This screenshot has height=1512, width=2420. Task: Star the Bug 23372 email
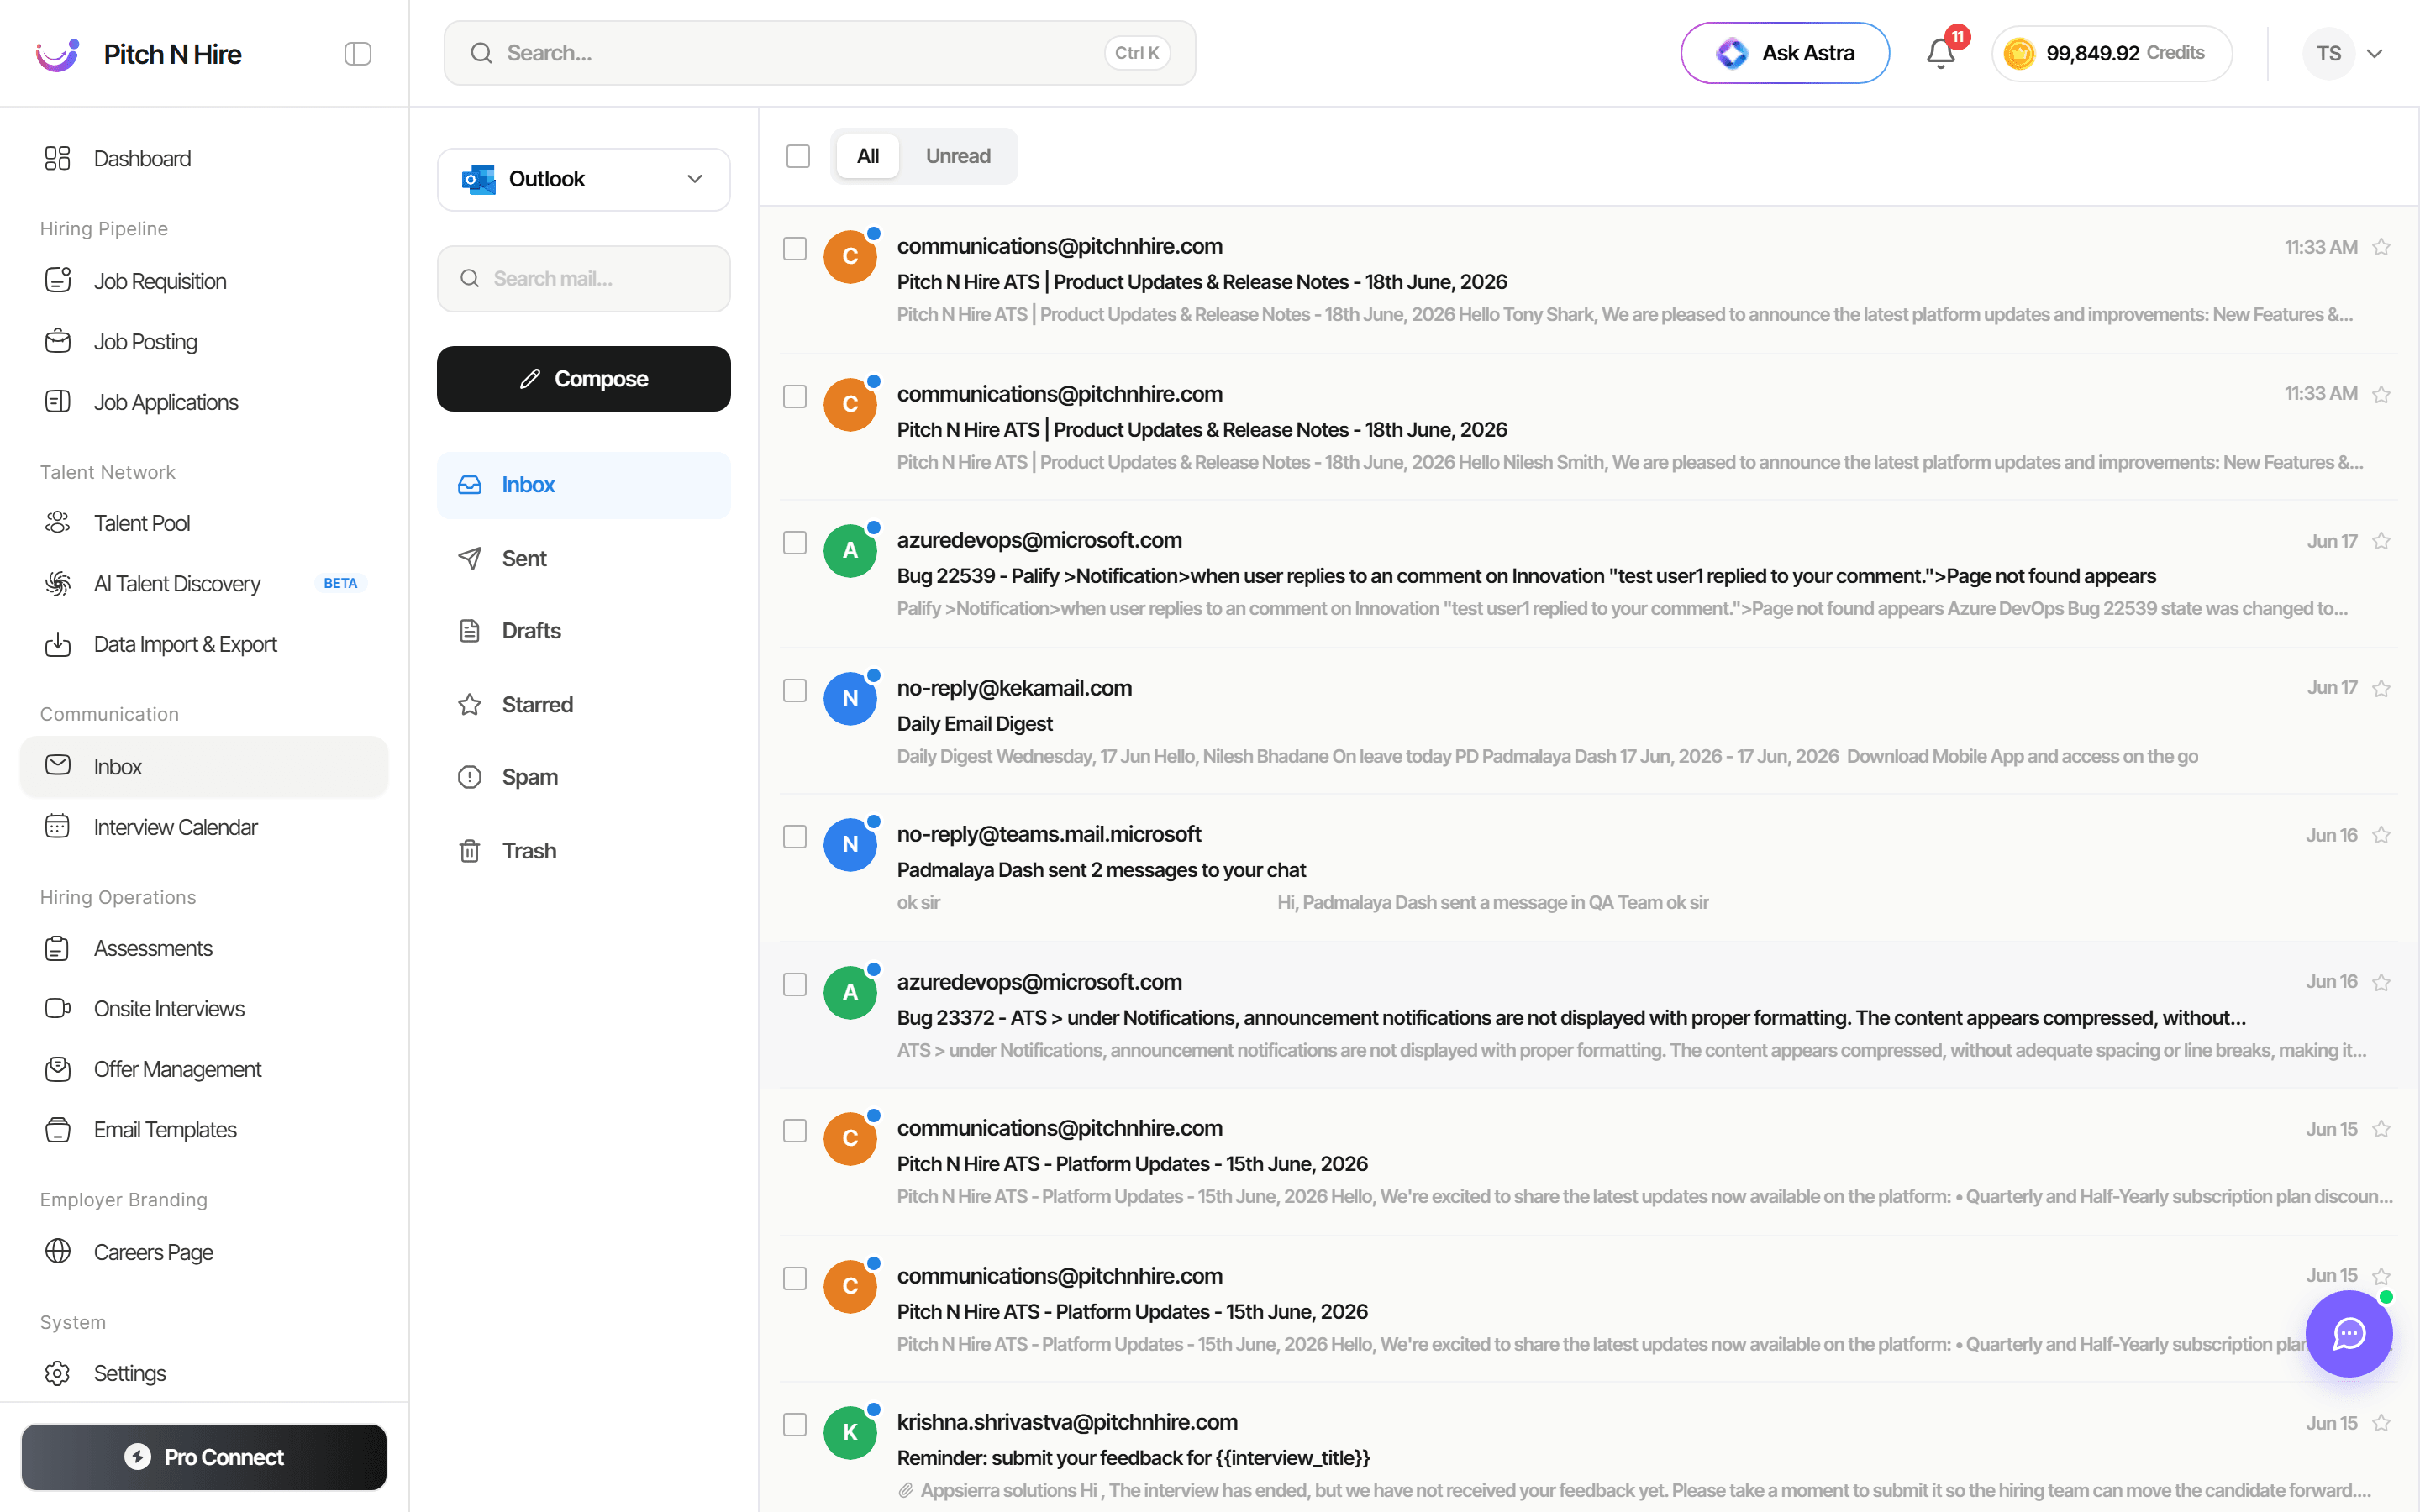pyautogui.click(x=2381, y=982)
